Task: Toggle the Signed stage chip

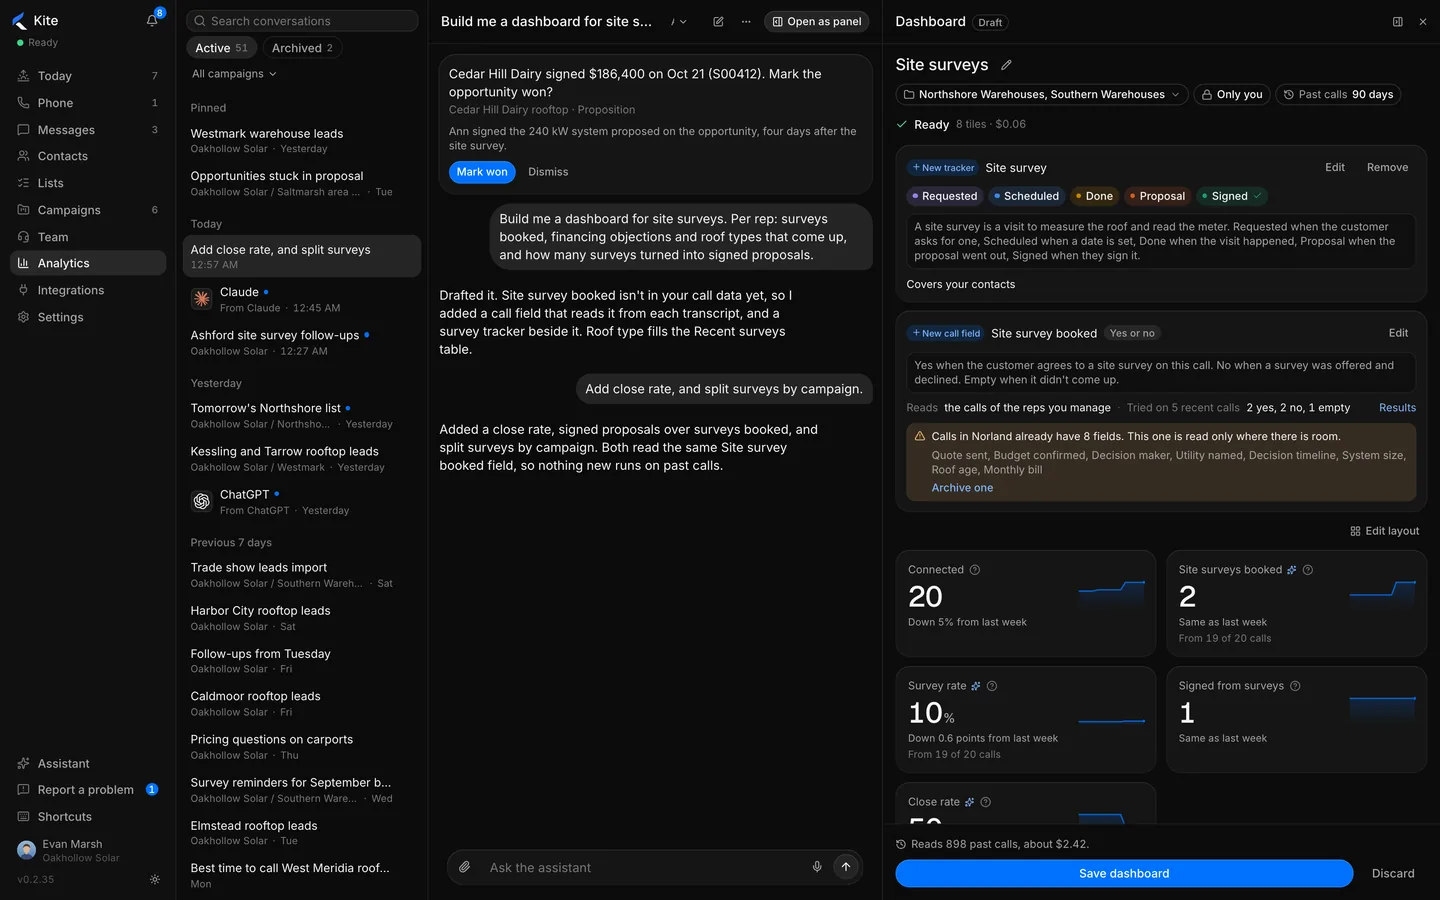Action: 1231,196
